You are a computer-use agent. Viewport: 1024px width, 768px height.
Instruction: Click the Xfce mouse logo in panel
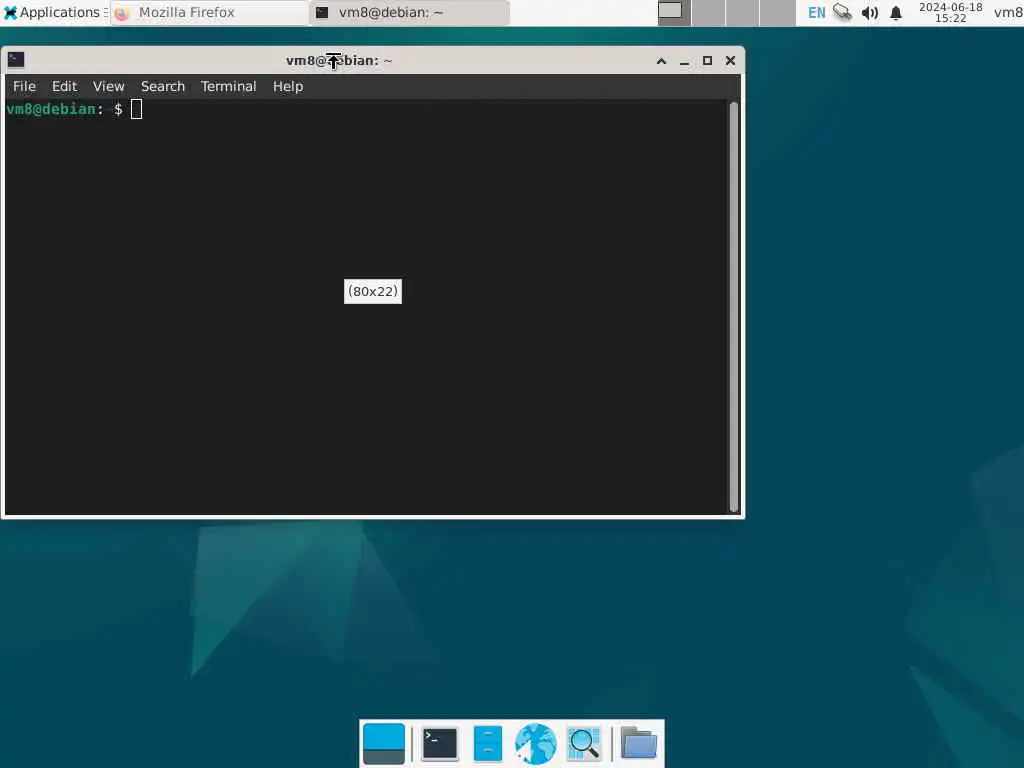pos(10,12)
